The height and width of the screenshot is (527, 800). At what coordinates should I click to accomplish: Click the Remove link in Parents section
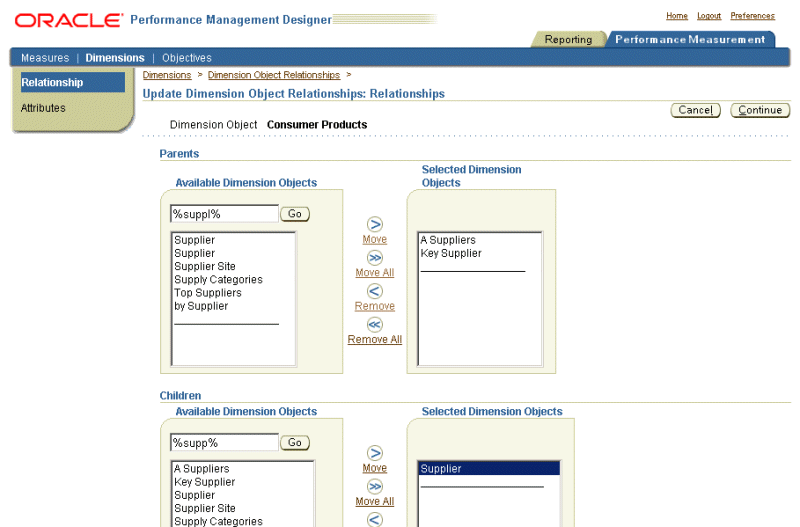375,306
